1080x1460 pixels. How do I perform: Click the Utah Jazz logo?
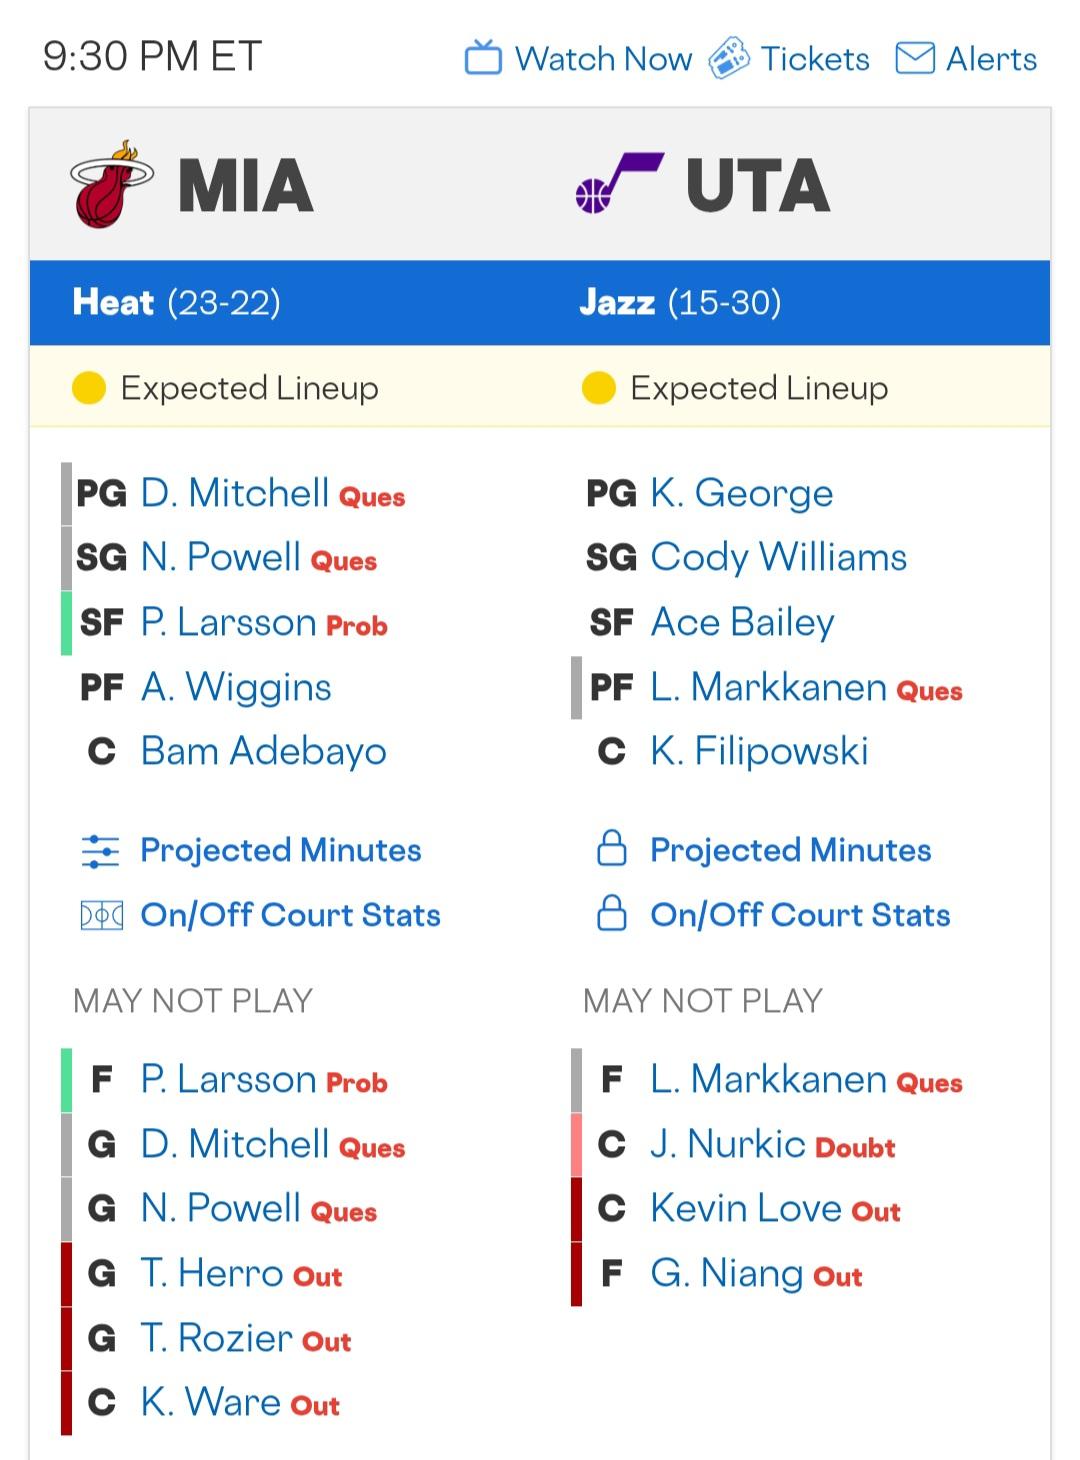pos(619,184)
